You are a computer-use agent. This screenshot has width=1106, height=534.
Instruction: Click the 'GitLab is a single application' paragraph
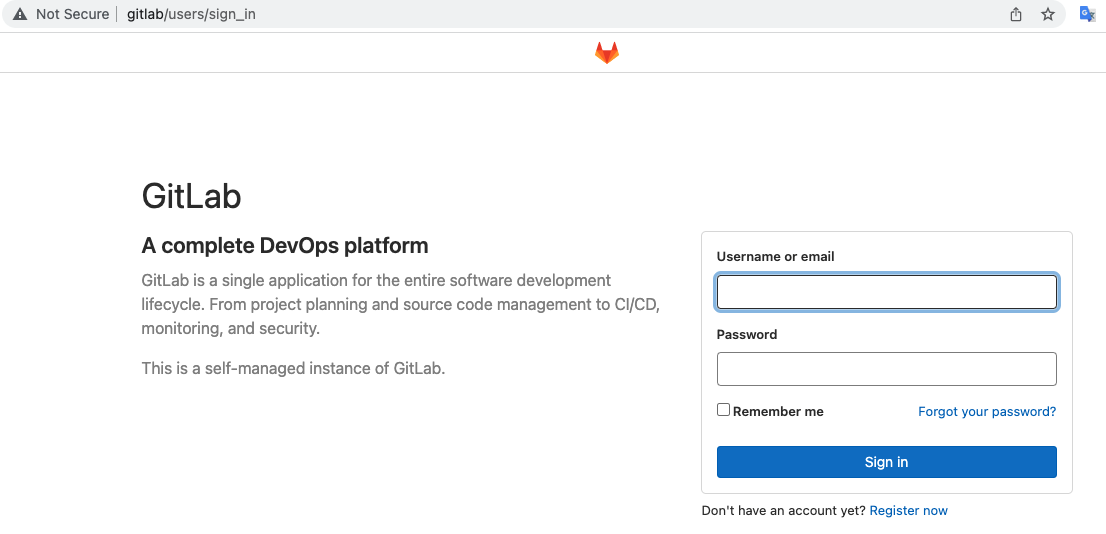(x=401, y=305)
